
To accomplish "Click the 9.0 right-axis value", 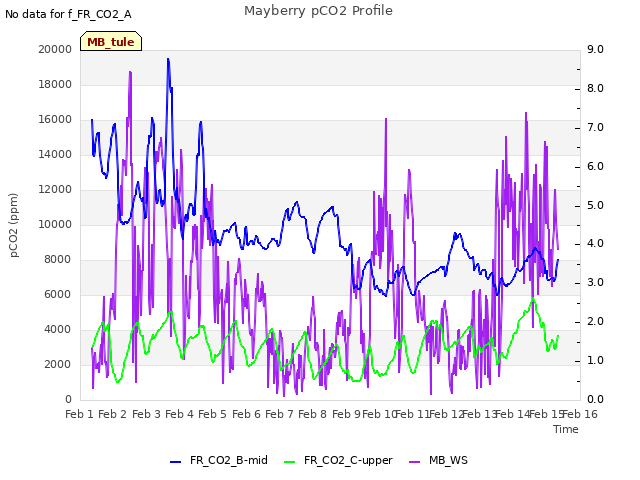I will (595, 49).
